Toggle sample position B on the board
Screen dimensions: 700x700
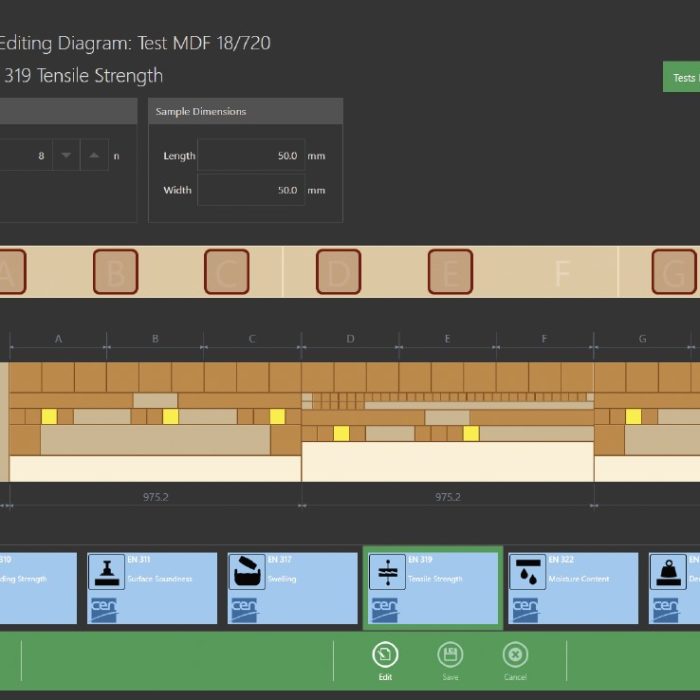coord(115,272)
